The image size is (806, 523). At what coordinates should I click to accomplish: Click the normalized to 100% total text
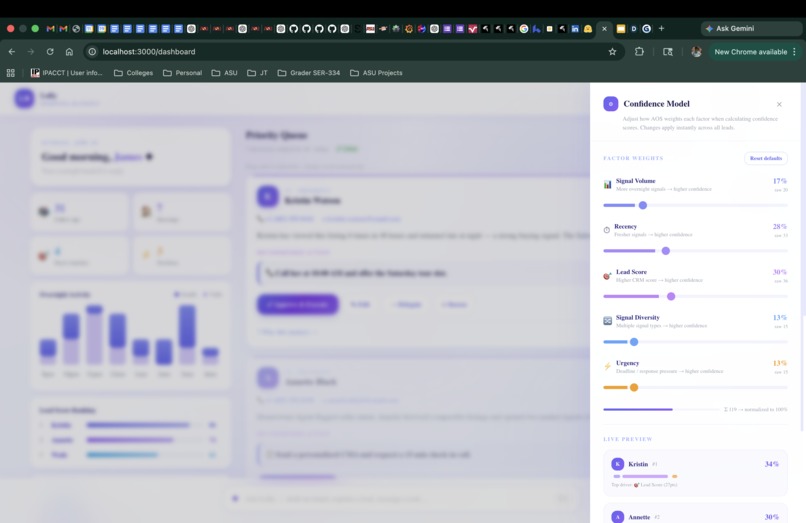(x=756, y=409)
